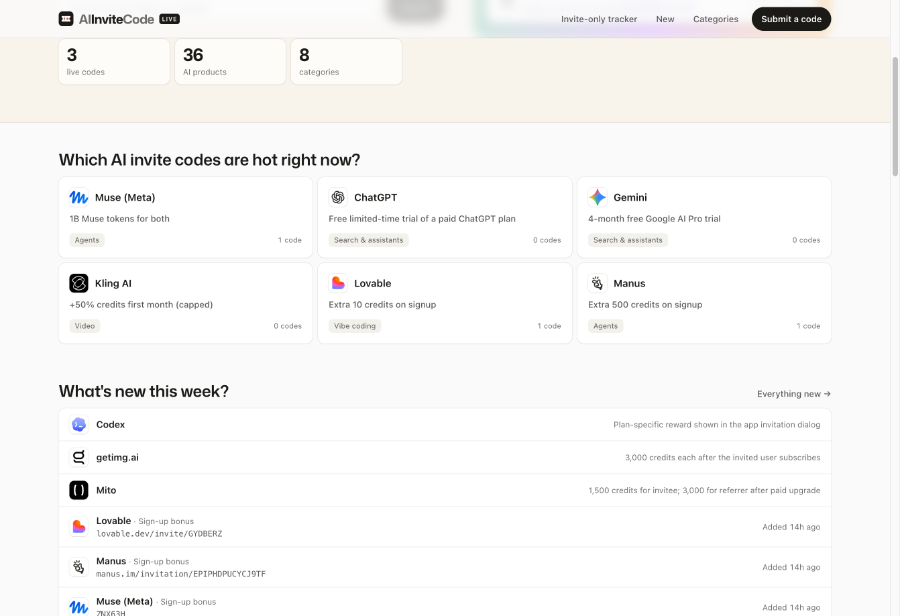Select the Search & assistants tag on ChatGPT card
900x616 pixels.
tap(368, 240)
